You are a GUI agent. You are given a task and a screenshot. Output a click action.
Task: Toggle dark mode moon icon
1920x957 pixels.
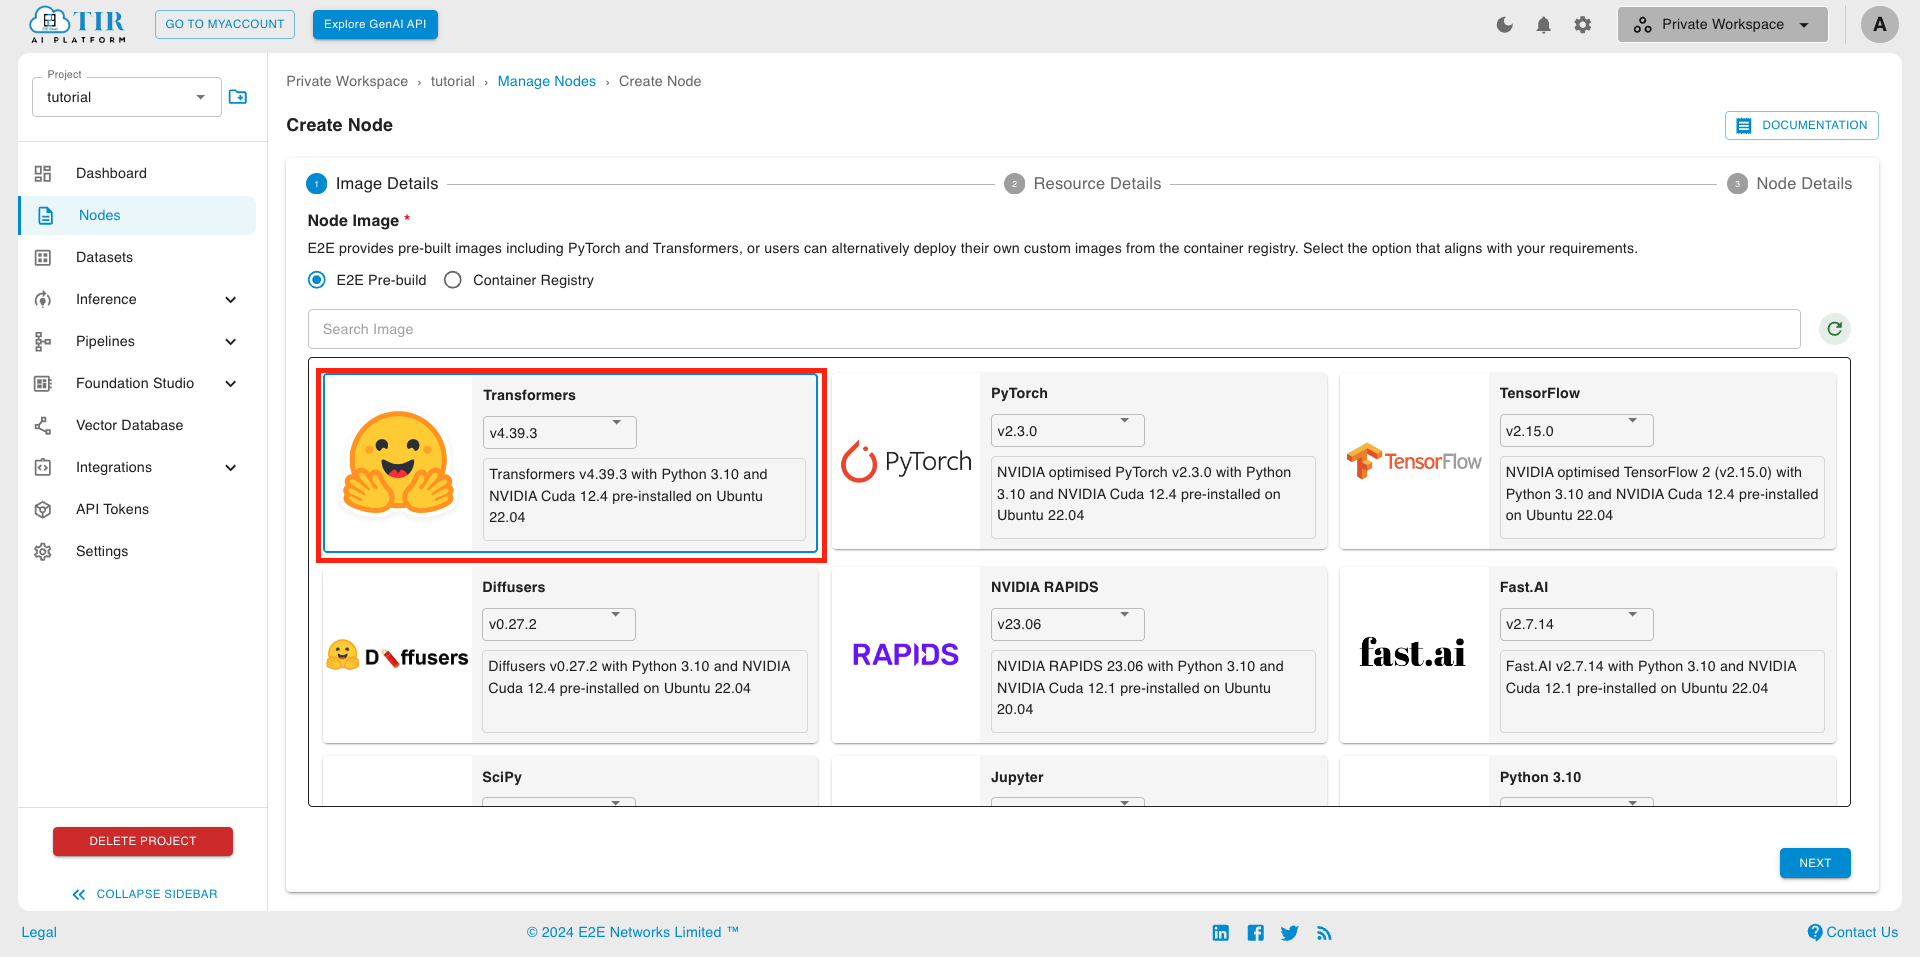point(1505,24)
